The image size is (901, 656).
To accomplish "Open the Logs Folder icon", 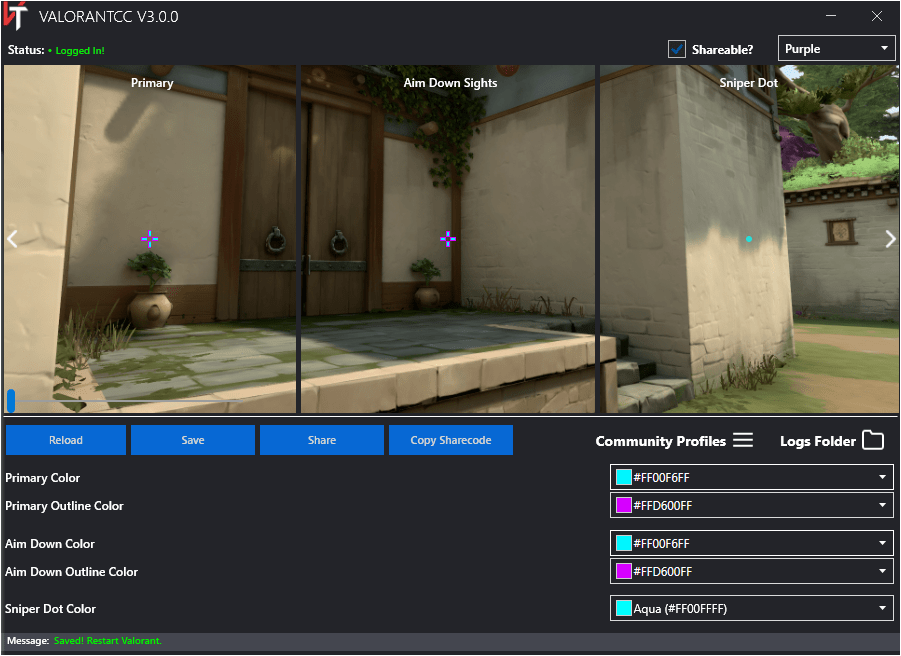I will [873, 440].
